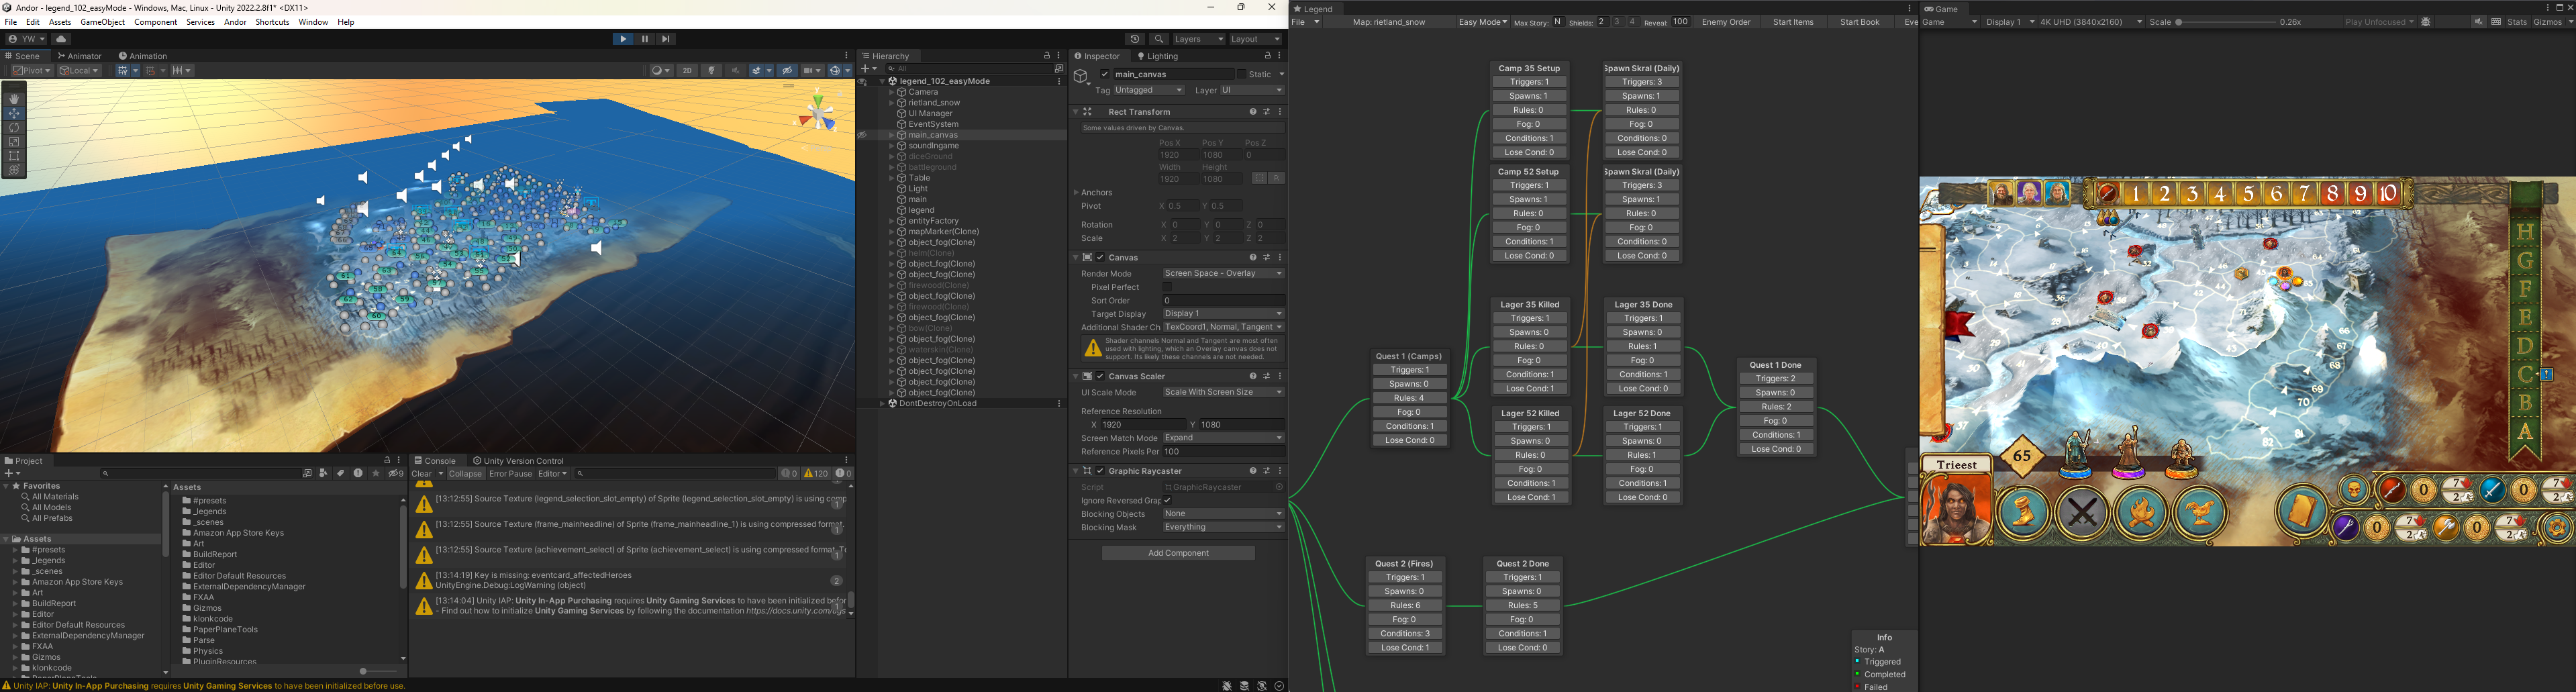2576x692 pixels.
Task: Toggle scene visibility hidden-eye icon
Action: [787, 71]
